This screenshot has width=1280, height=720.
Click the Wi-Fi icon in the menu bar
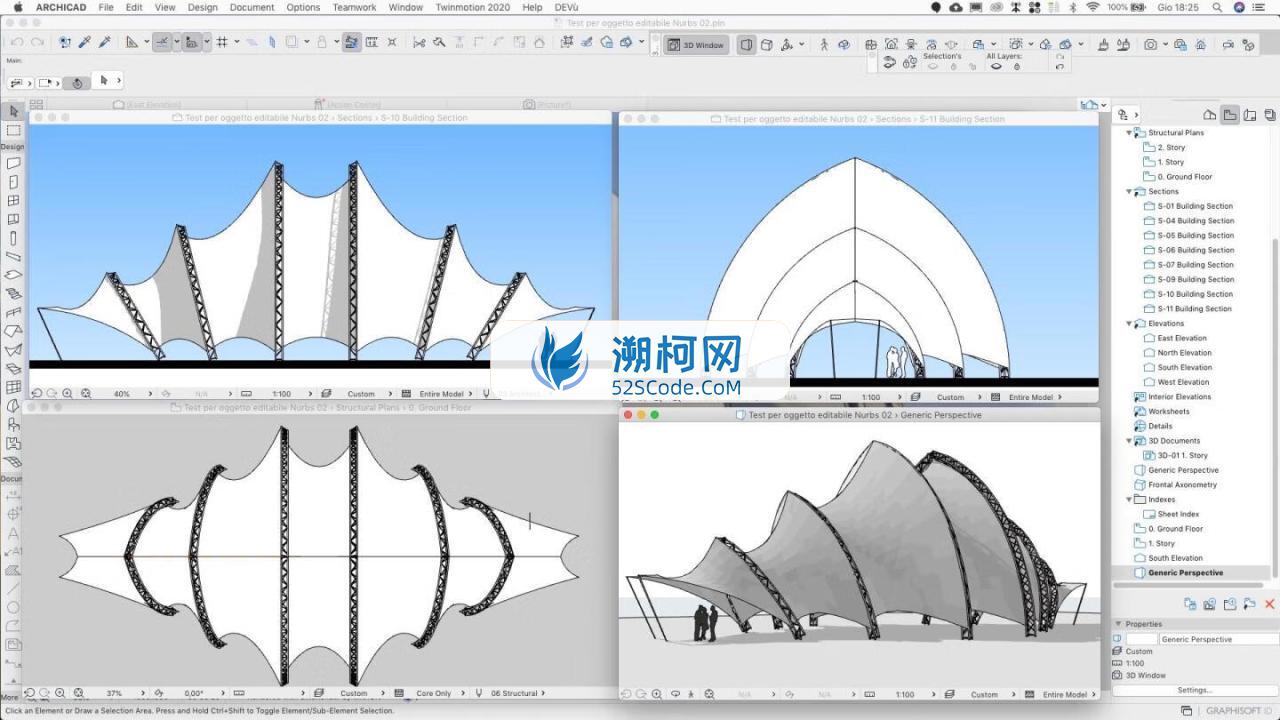pyautogui.click(x=1093, y=7)
